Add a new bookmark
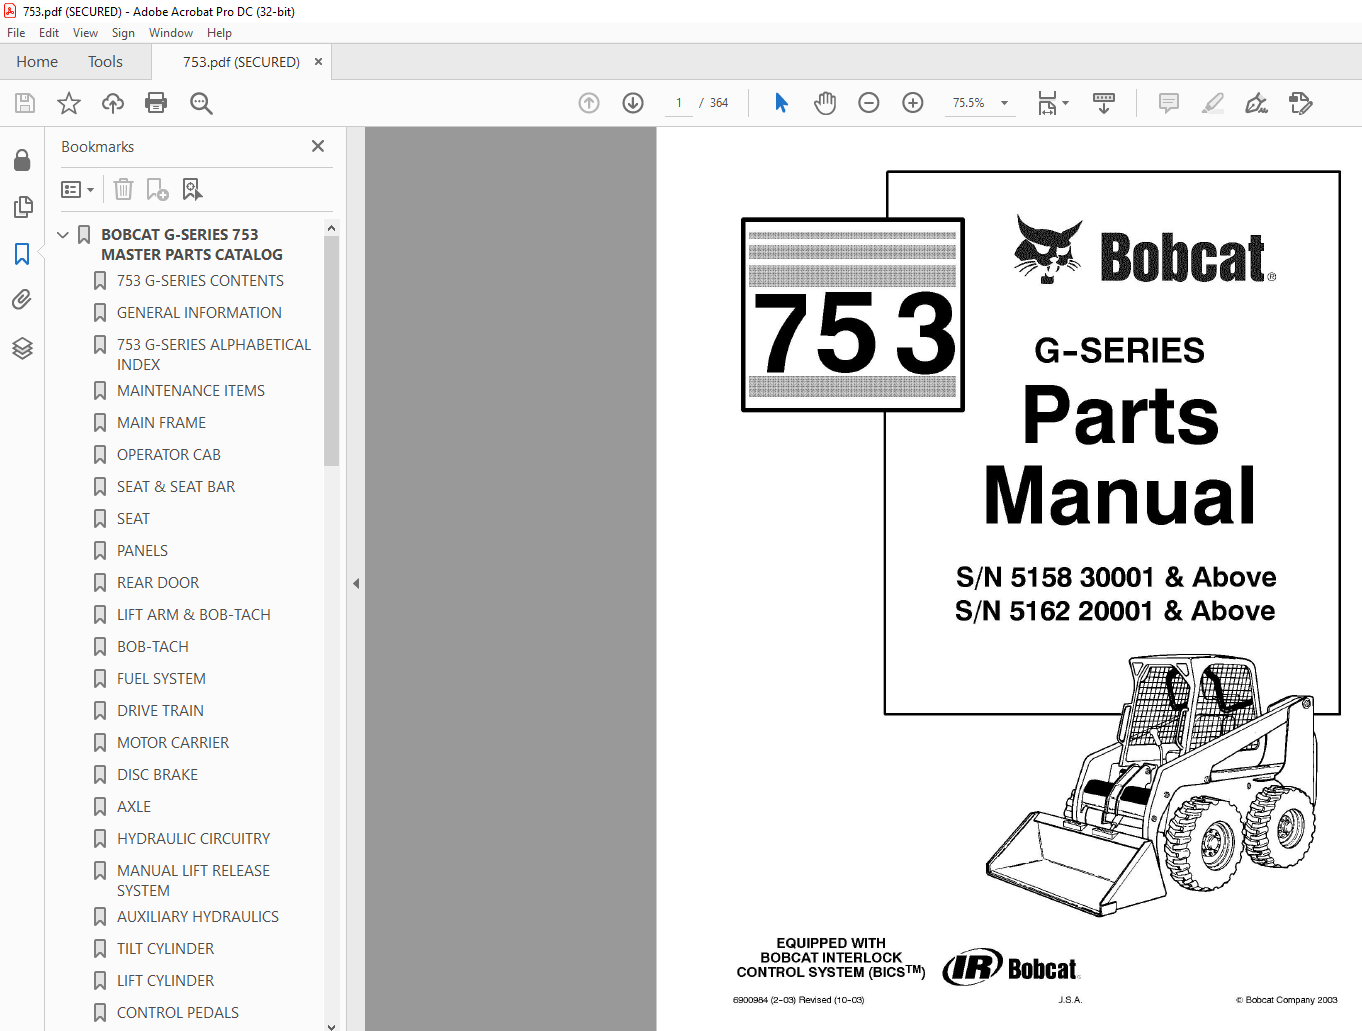 157,189
